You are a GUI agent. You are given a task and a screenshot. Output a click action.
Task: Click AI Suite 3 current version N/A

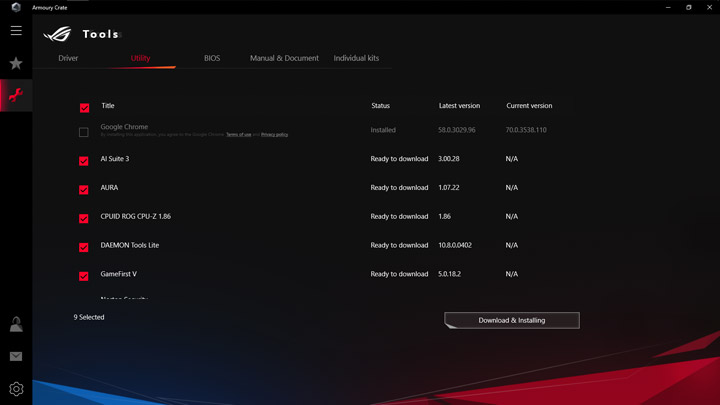(x=512, y=159)
